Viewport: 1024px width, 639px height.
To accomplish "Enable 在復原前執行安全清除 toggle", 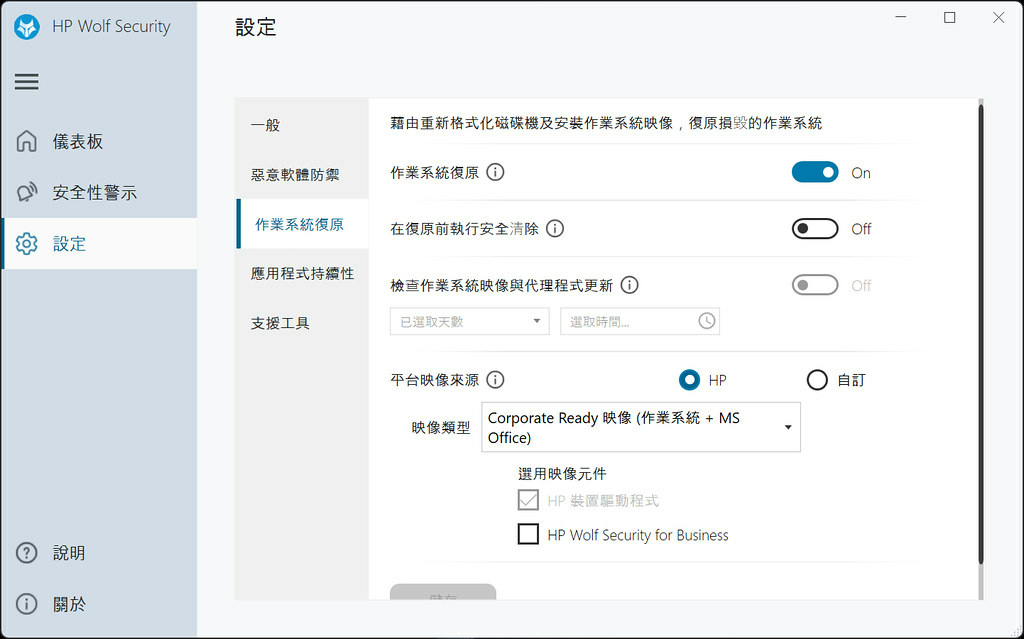I will [x=815, y=229].
